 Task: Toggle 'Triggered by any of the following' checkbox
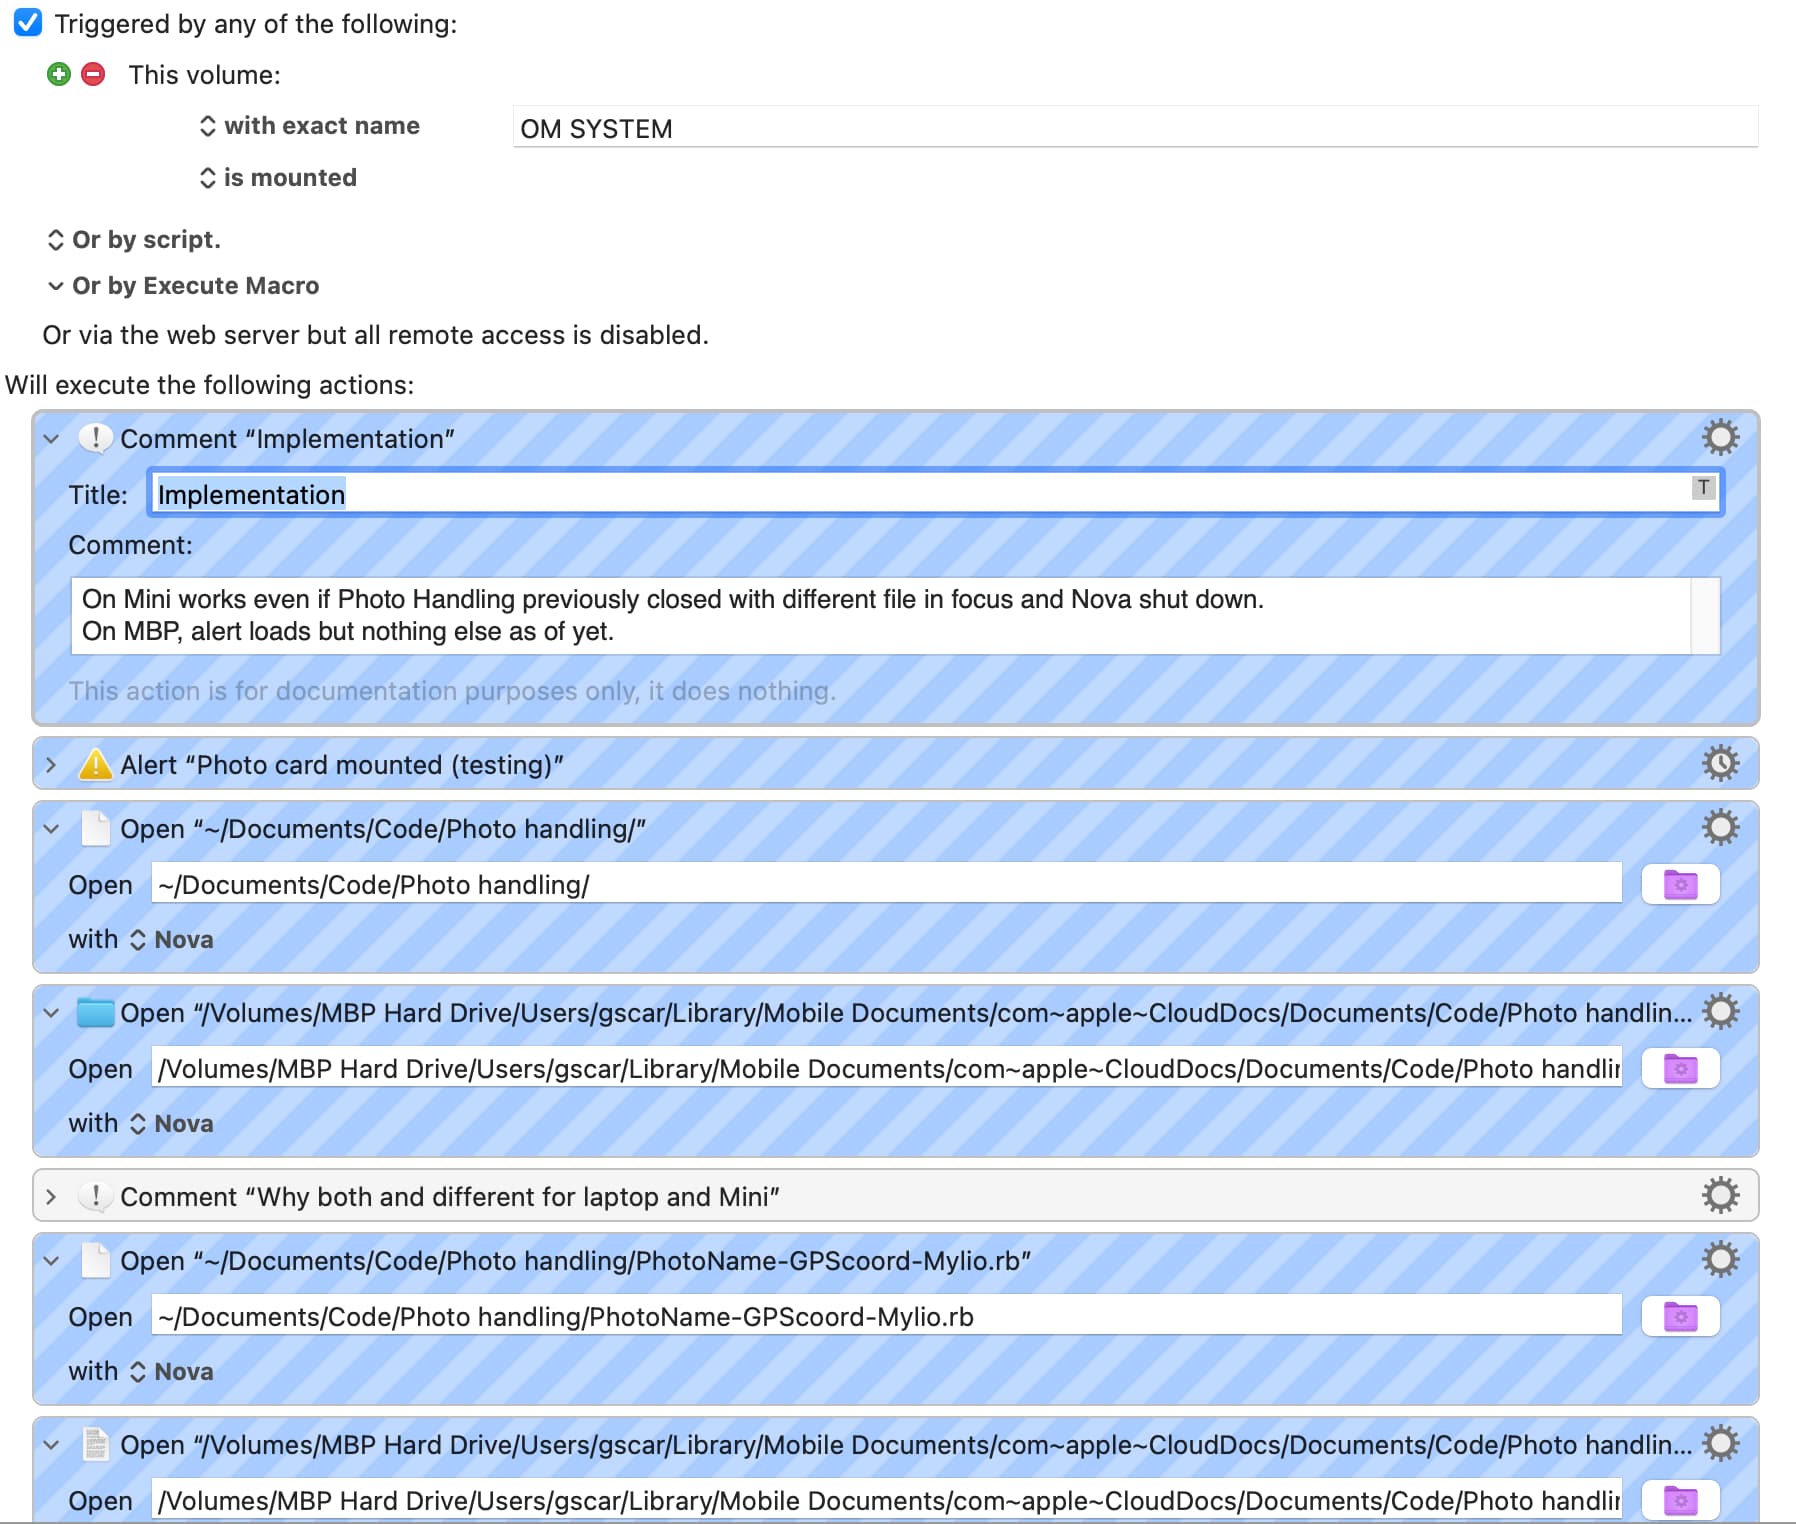tap(28, 23)
